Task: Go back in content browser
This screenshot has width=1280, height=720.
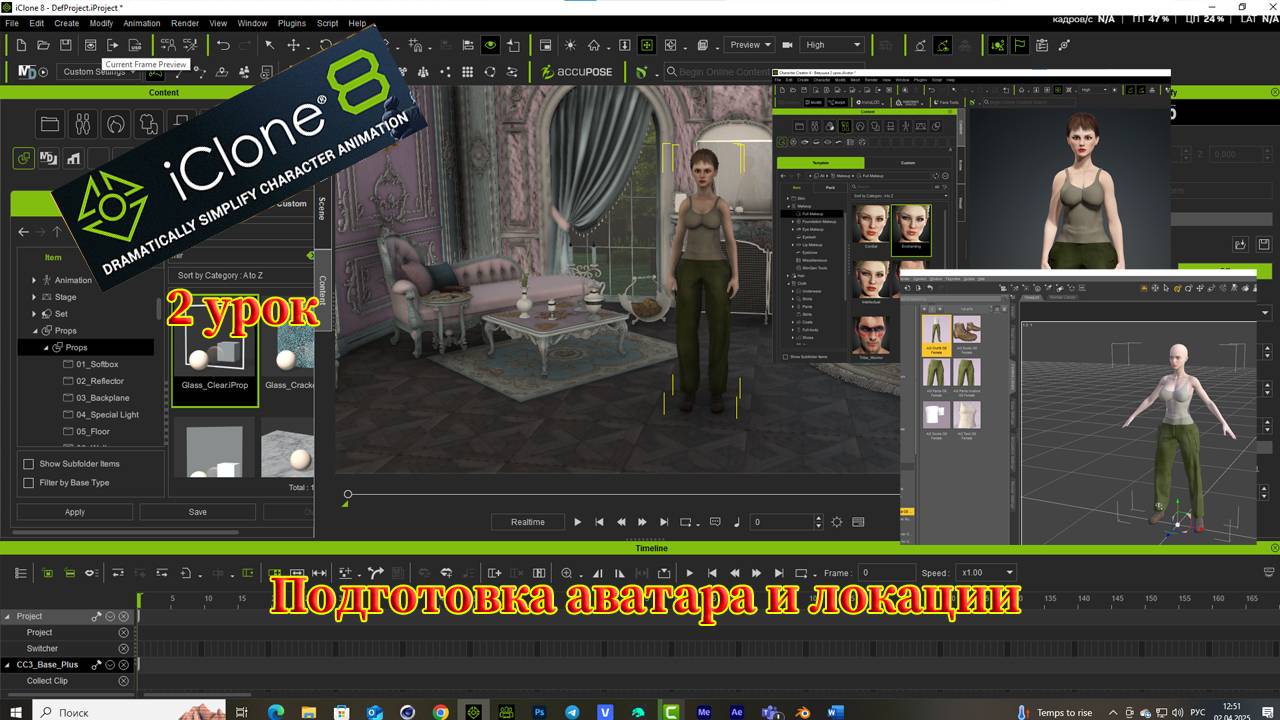Action: click(x=24, y=231)
